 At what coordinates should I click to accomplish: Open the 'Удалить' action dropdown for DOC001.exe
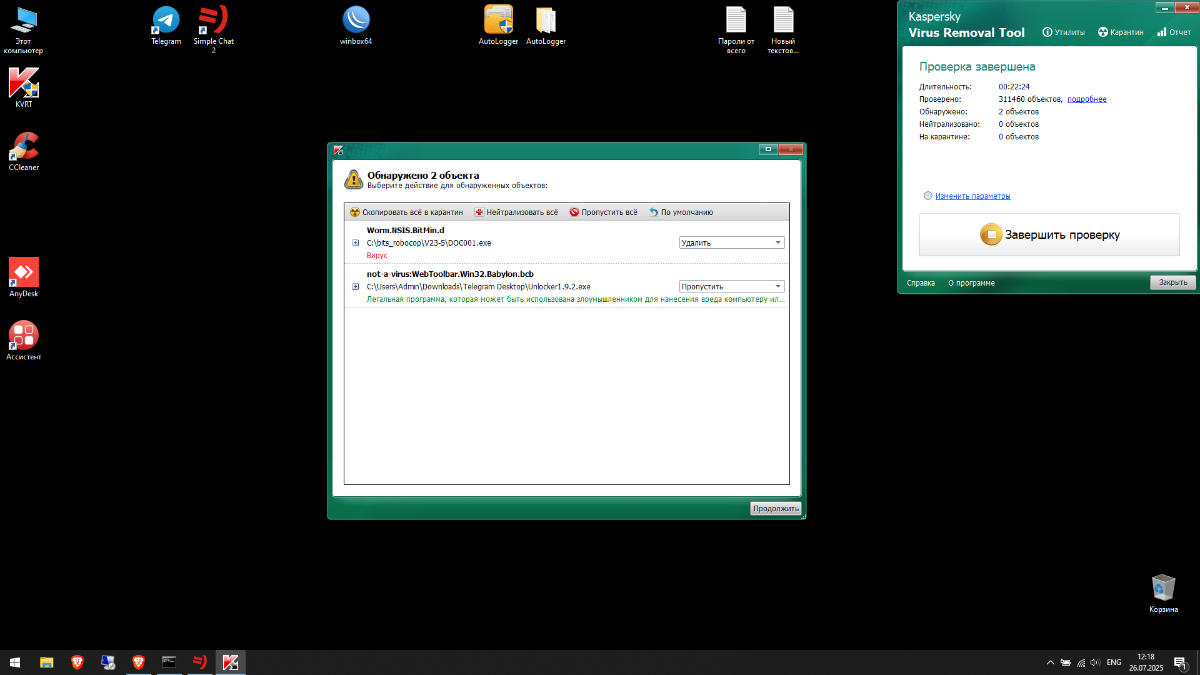pos(732,243)
